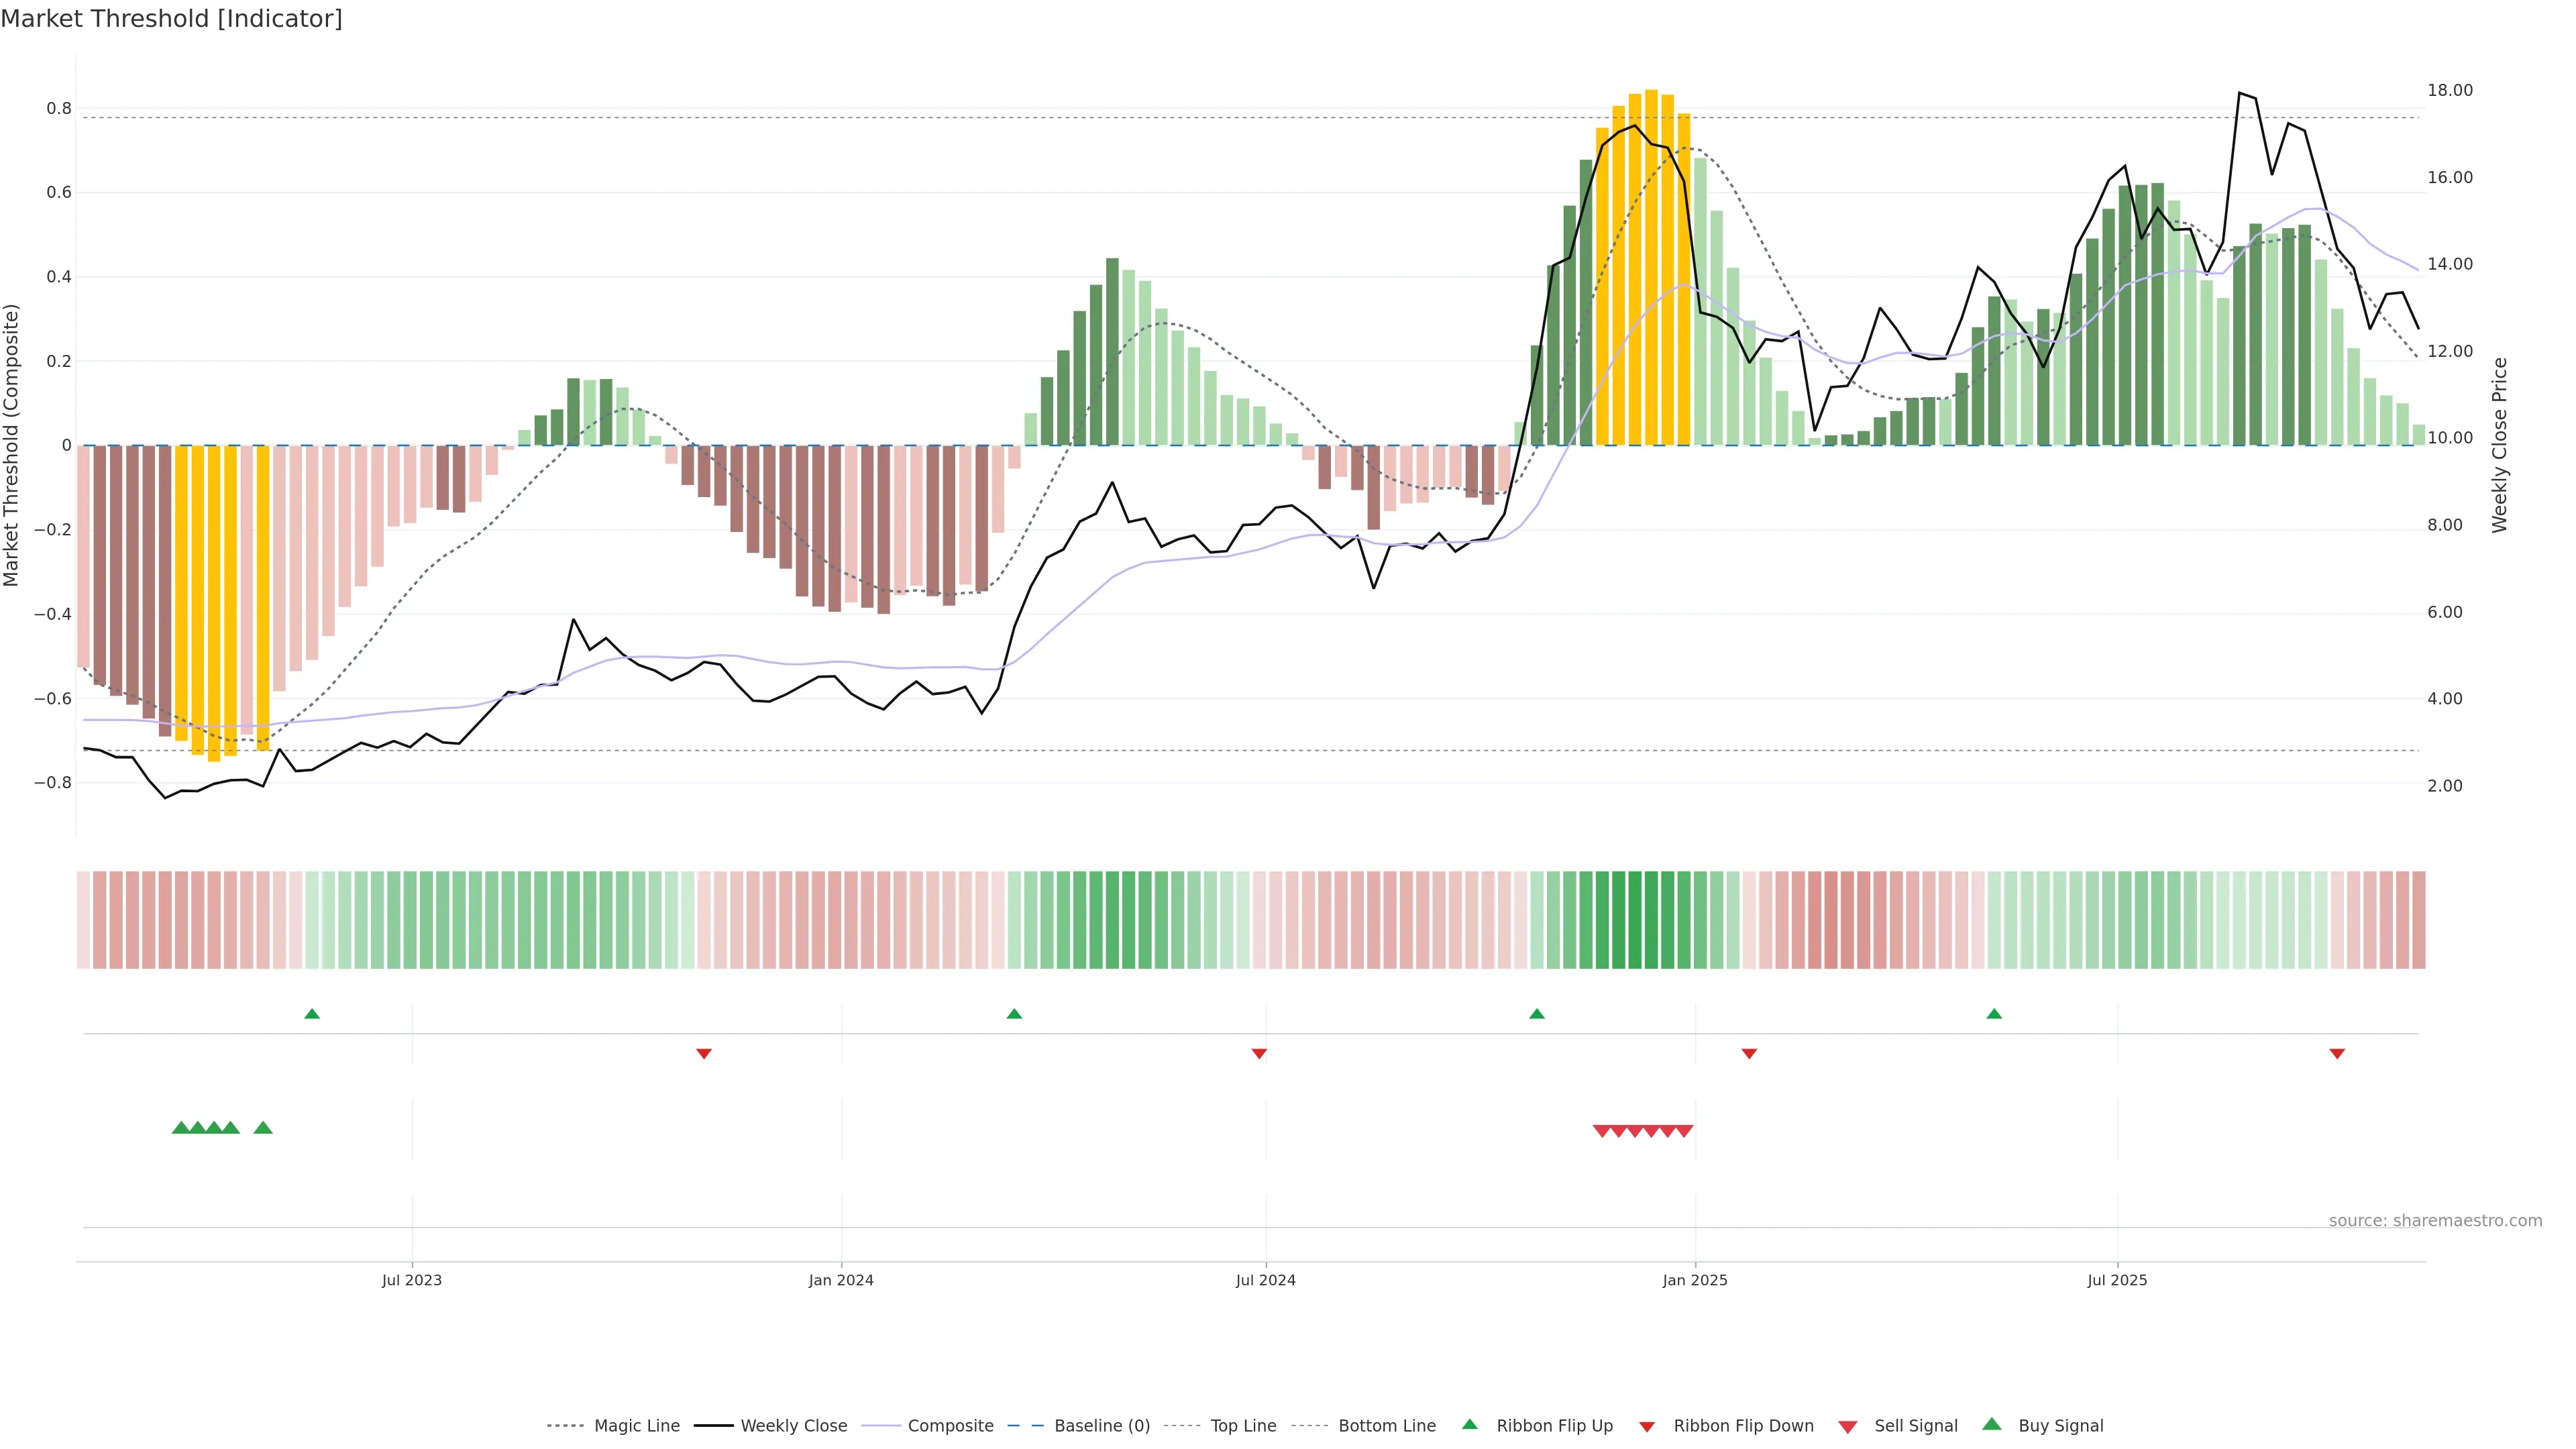
Task: Click the ribbon flip up marker before Jul 2025
Action: tap(1994, 1014)
